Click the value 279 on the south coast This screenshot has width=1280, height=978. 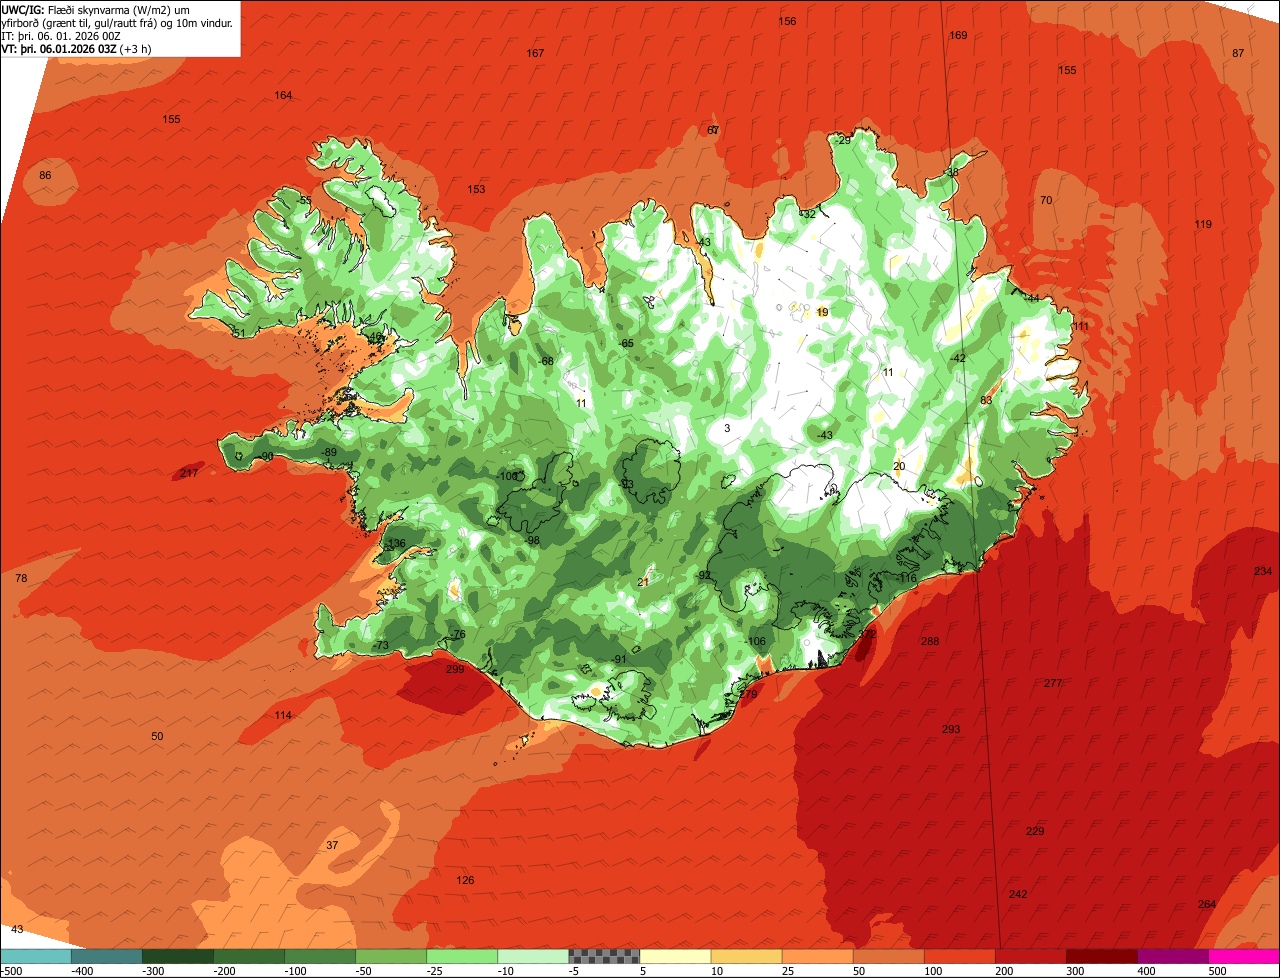click(748, 693)
